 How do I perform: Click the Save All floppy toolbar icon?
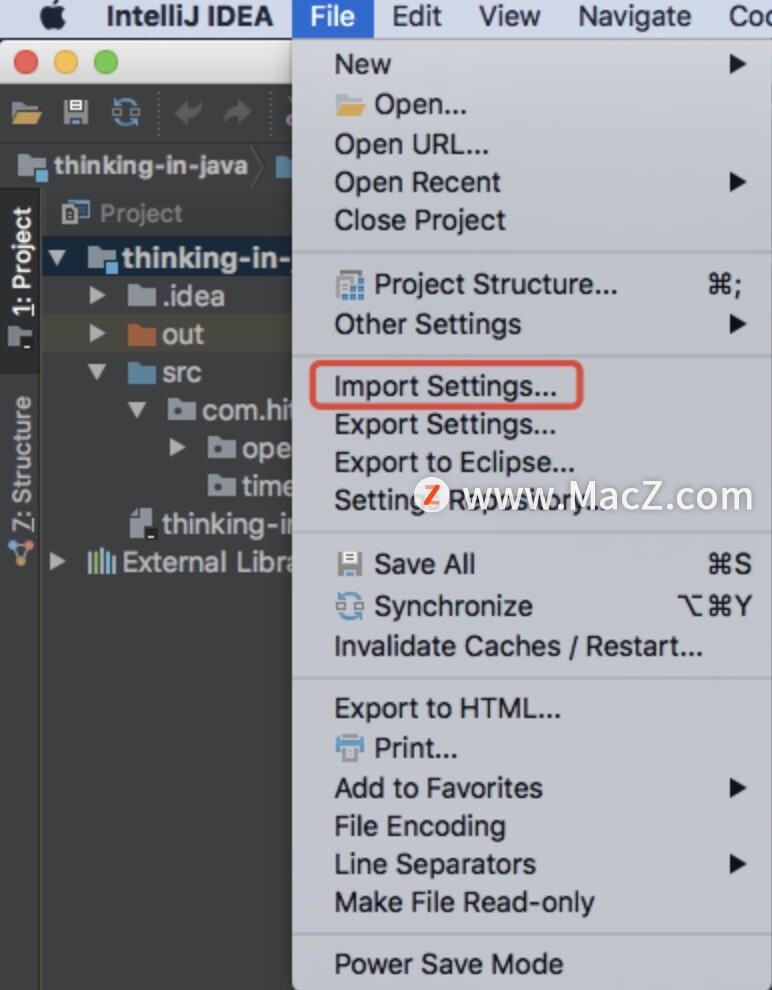click(76, 113)
